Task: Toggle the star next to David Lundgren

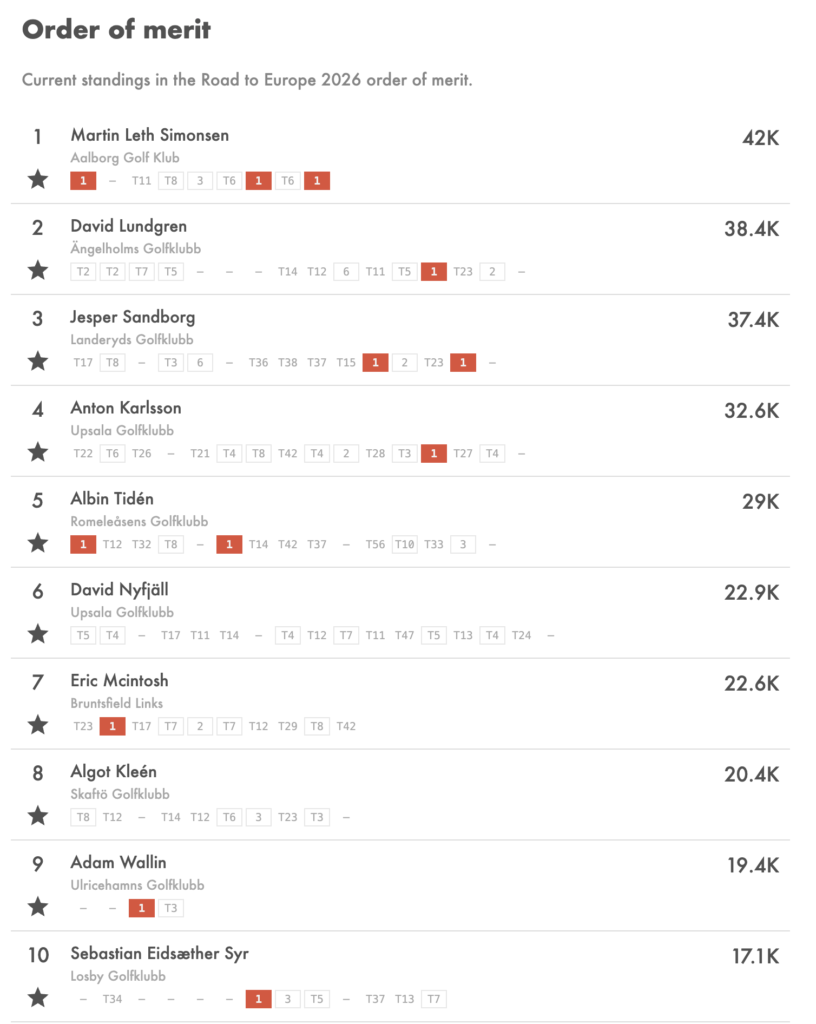Action: pos(38,270)
